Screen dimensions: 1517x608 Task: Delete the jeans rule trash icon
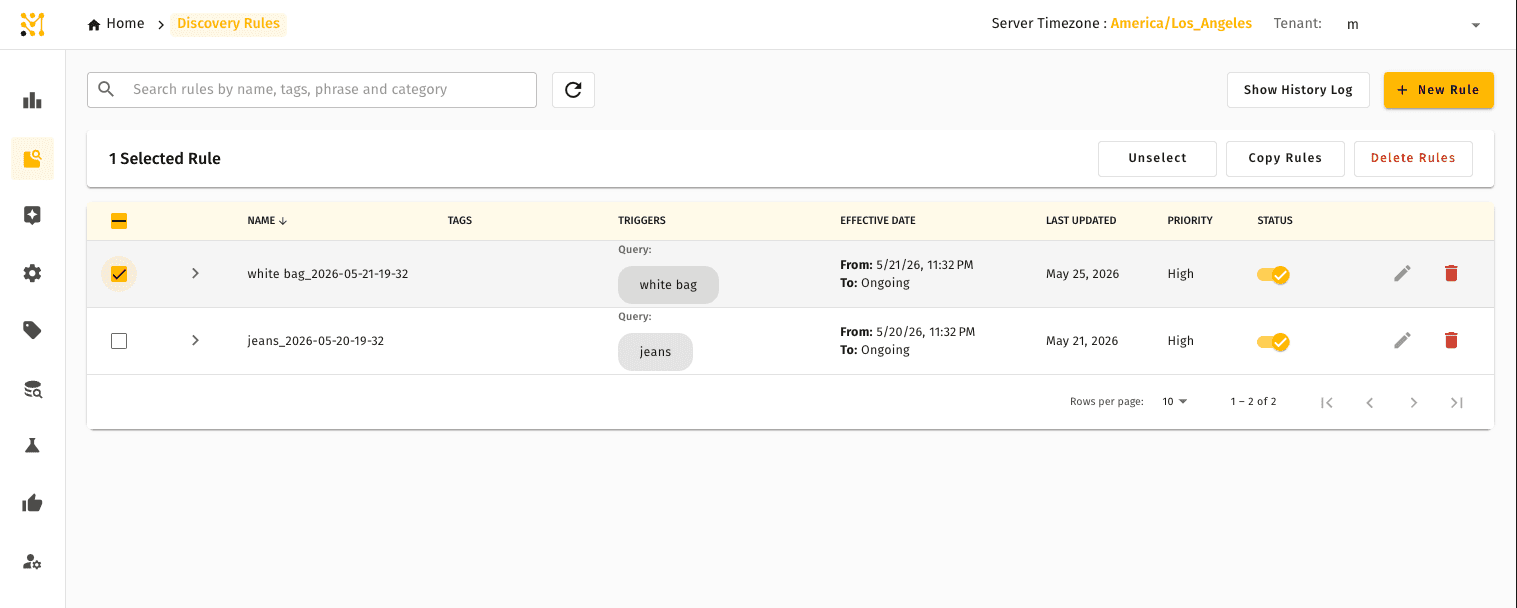click(x=1451, y=340)
